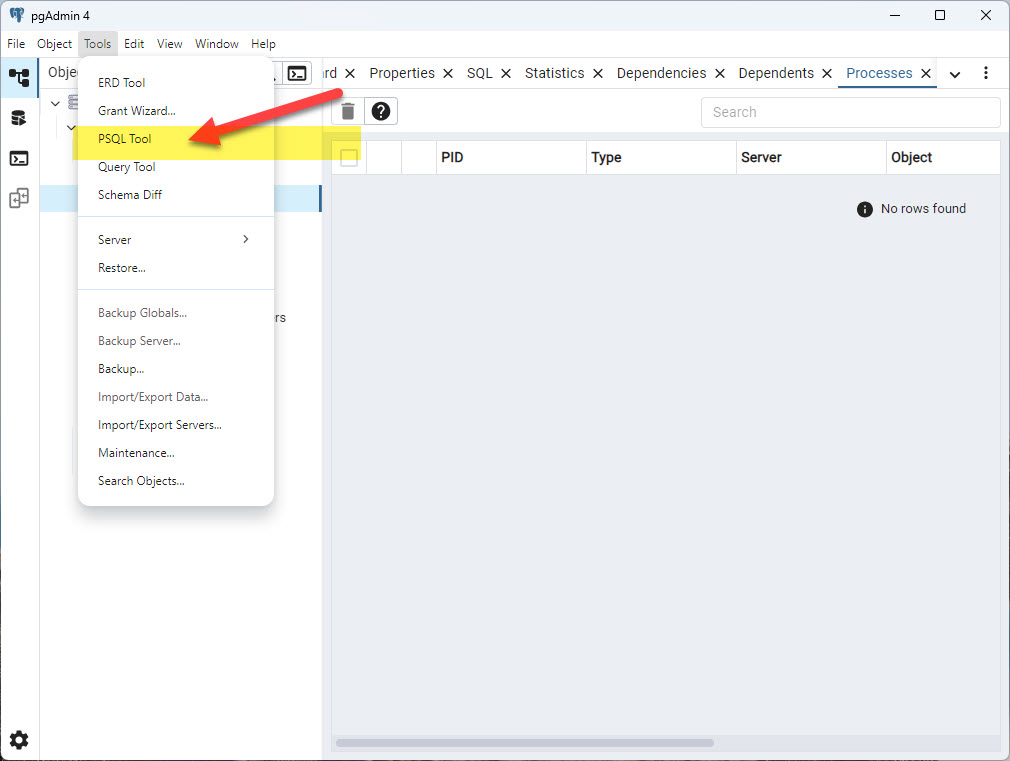
Task: Focus the Search field in Processes panel
Action: point(850,112)
